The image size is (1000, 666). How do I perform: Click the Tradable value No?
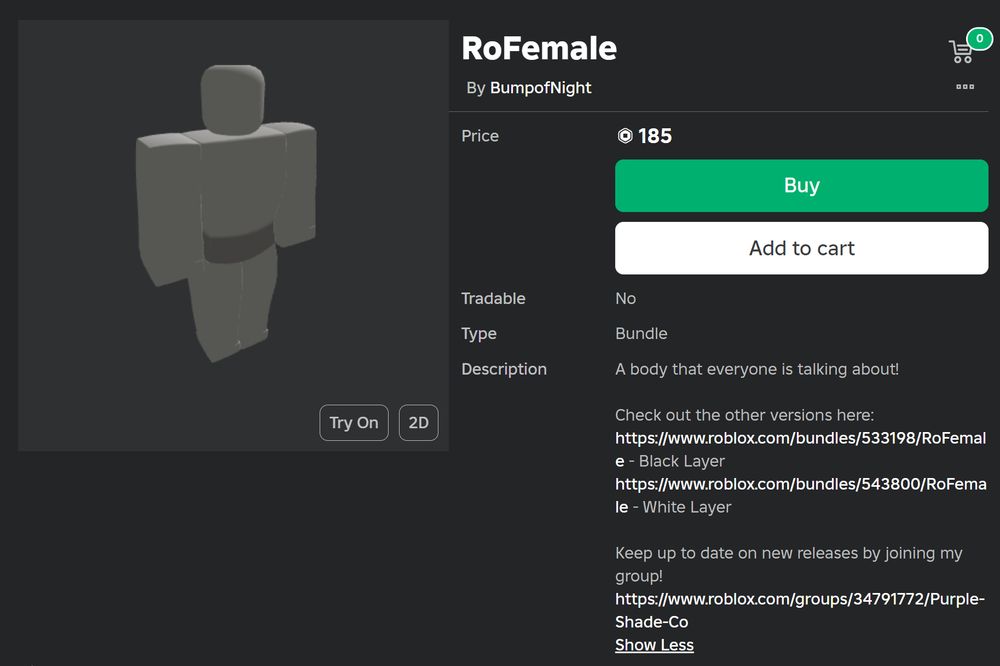(x=626, y=299)
